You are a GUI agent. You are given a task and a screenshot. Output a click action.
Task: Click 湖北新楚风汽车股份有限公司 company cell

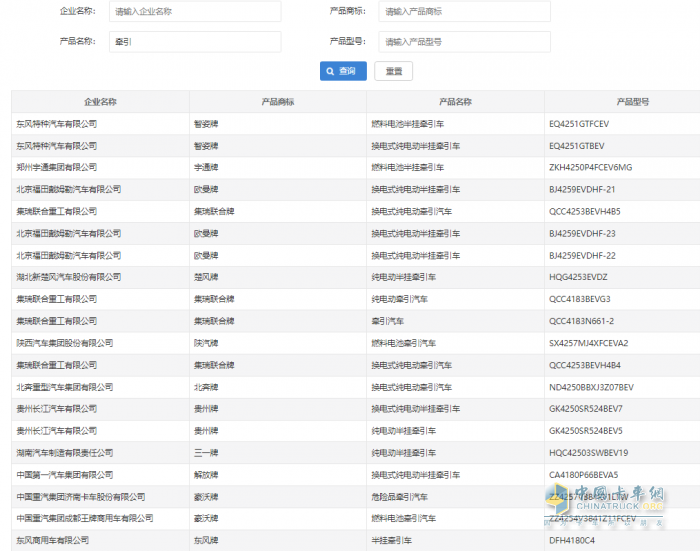point(68,277)
